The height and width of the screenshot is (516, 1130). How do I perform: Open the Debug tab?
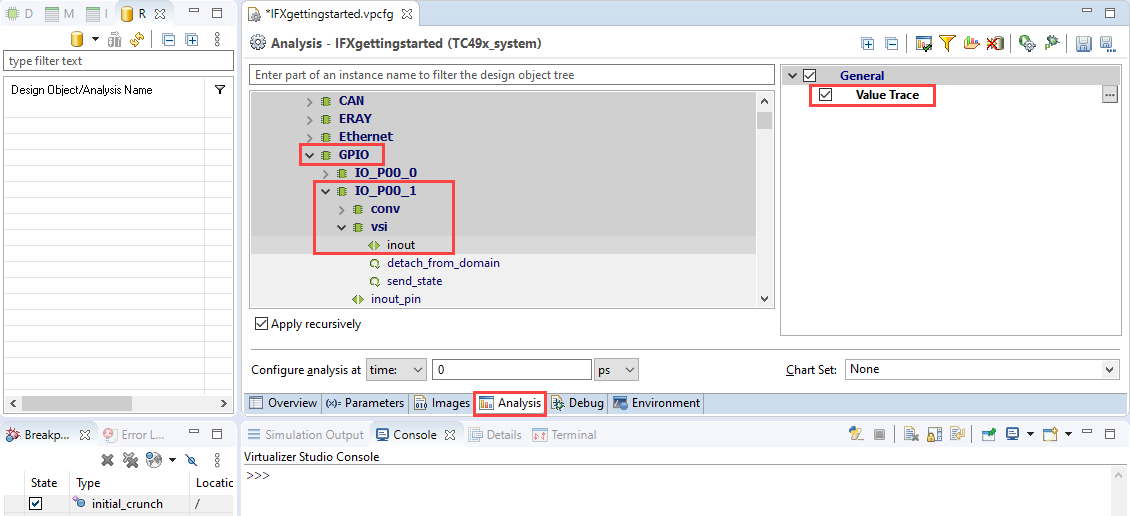coord(577,403)
